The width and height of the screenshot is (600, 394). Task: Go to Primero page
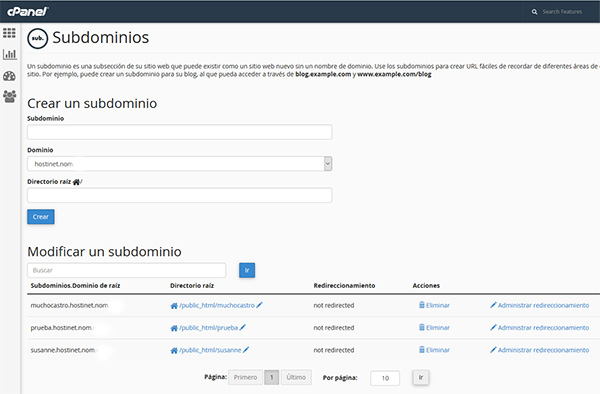pyautogui.click(x=245, y=378)
